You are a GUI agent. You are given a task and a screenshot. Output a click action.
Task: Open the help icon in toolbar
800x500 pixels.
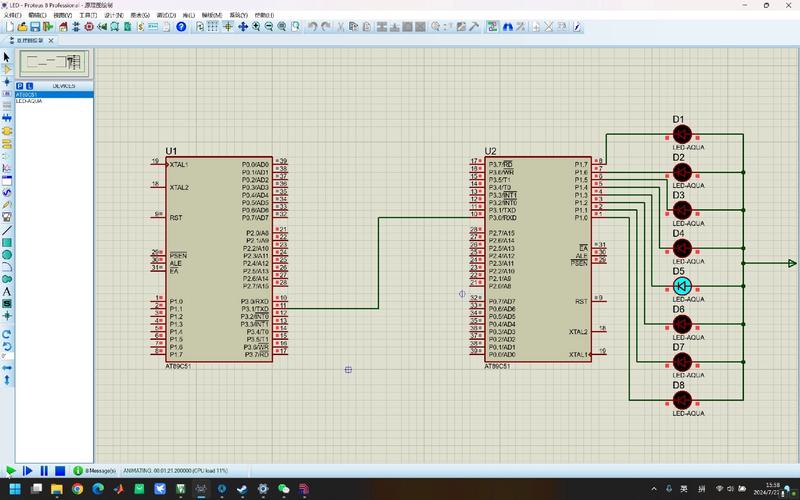[x=181, y=27]
